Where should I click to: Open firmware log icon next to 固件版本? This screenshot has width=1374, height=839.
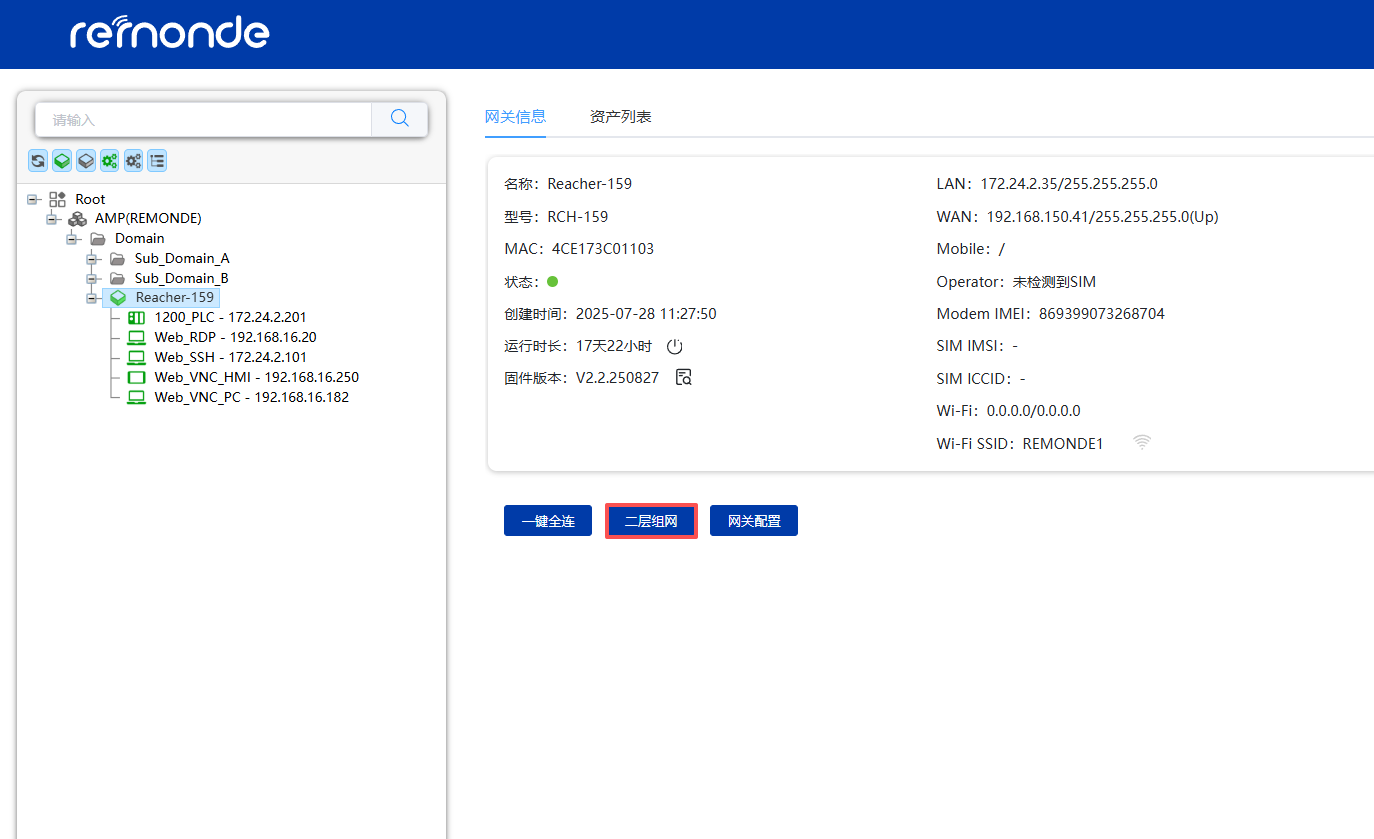[684, 377]
